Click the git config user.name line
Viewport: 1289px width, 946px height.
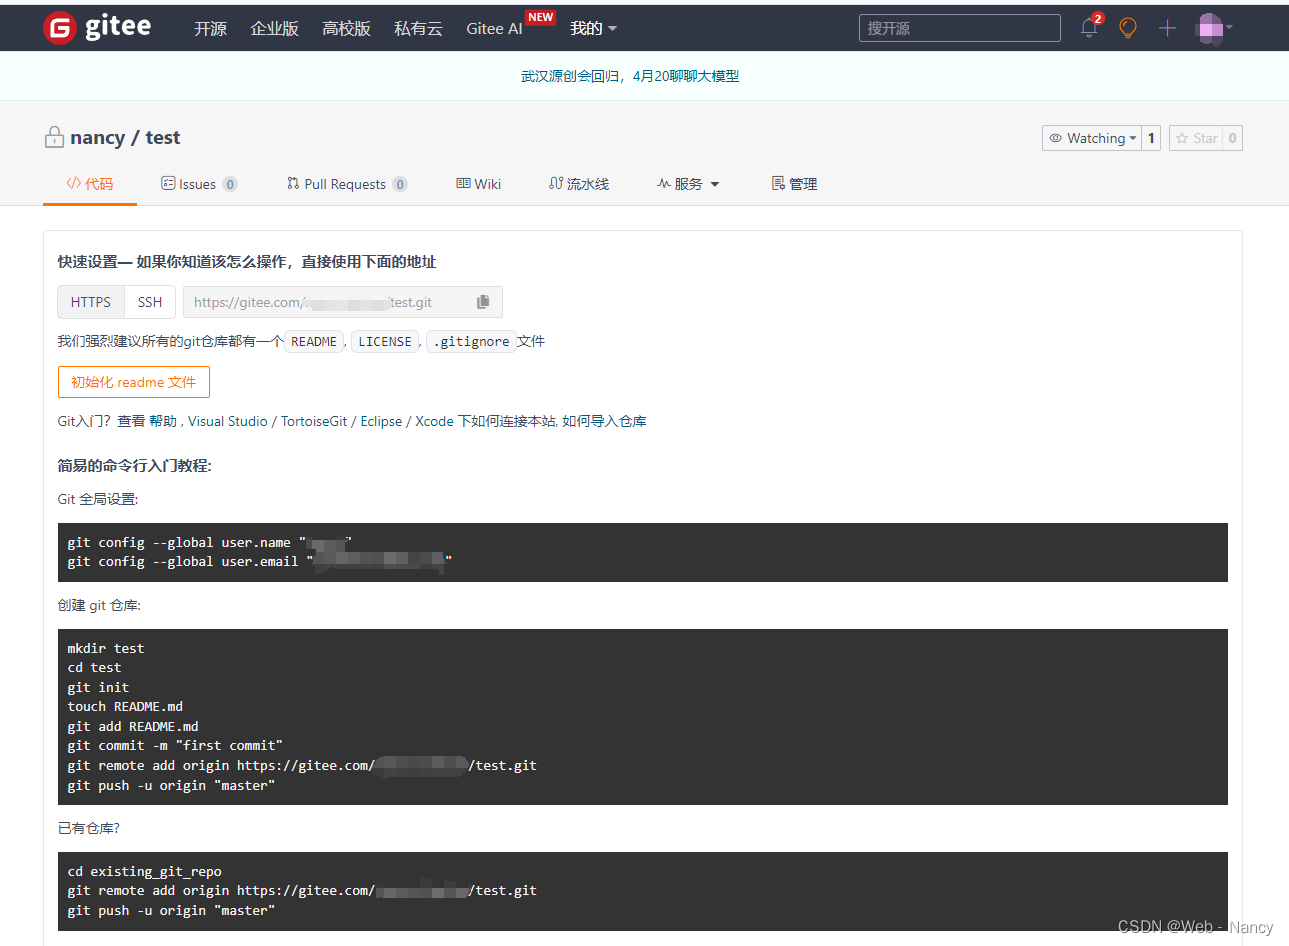pos(210,542)
